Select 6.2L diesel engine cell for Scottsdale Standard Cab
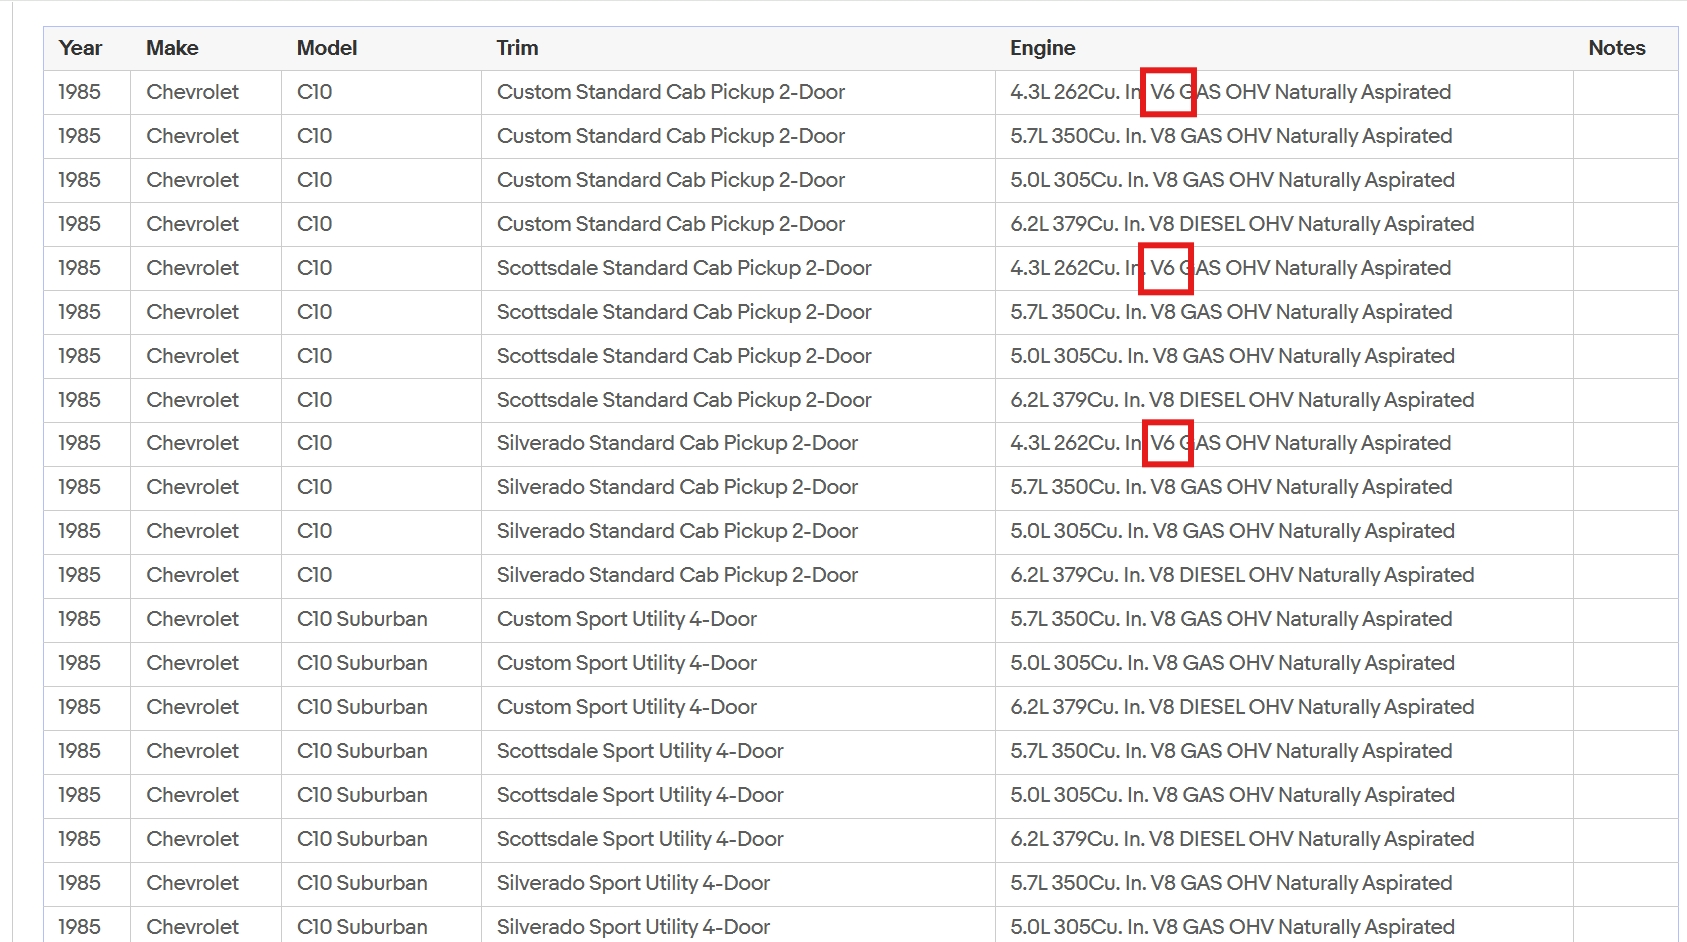Image resolution: width=1687 pixels, height=942 pixels. (x=1284, y=400)
